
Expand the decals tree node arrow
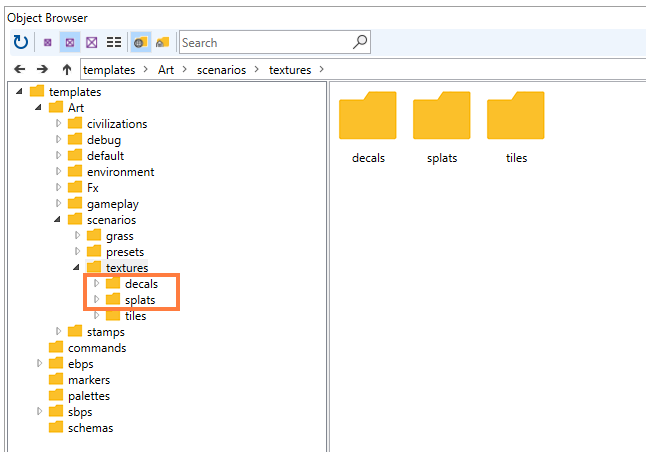(96, 283)
